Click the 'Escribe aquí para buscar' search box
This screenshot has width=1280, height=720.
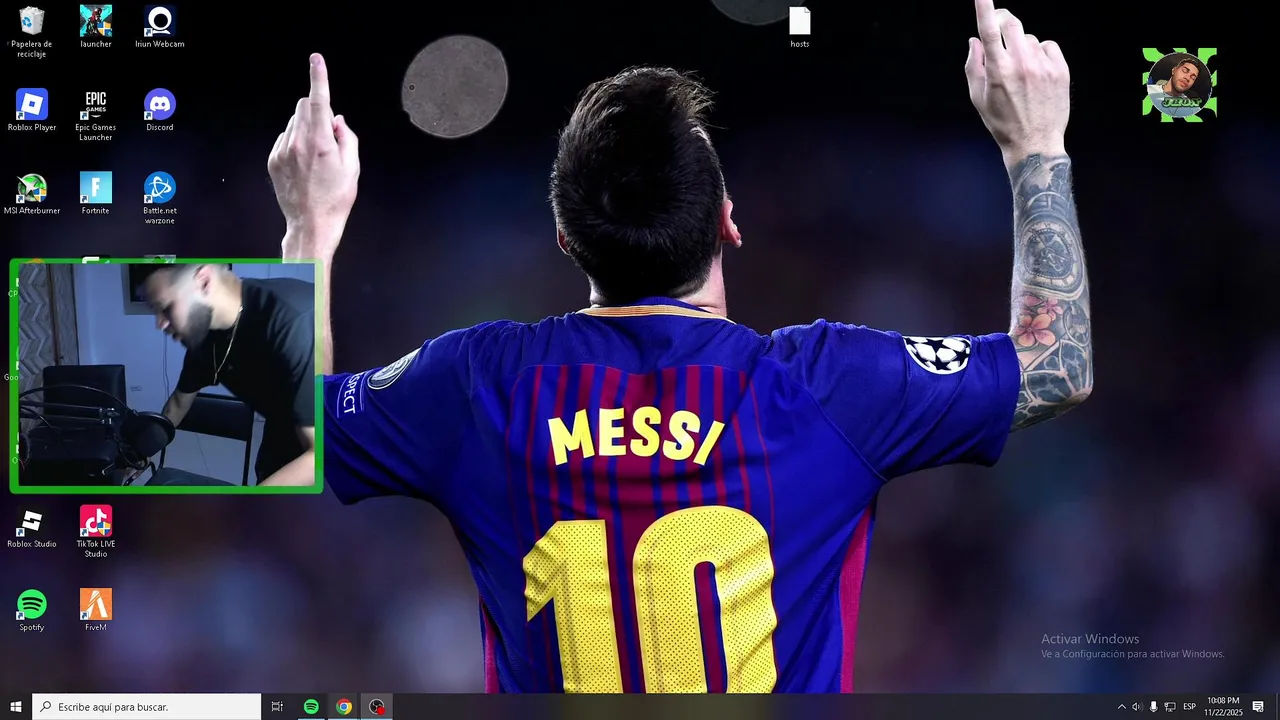(147, 707)
